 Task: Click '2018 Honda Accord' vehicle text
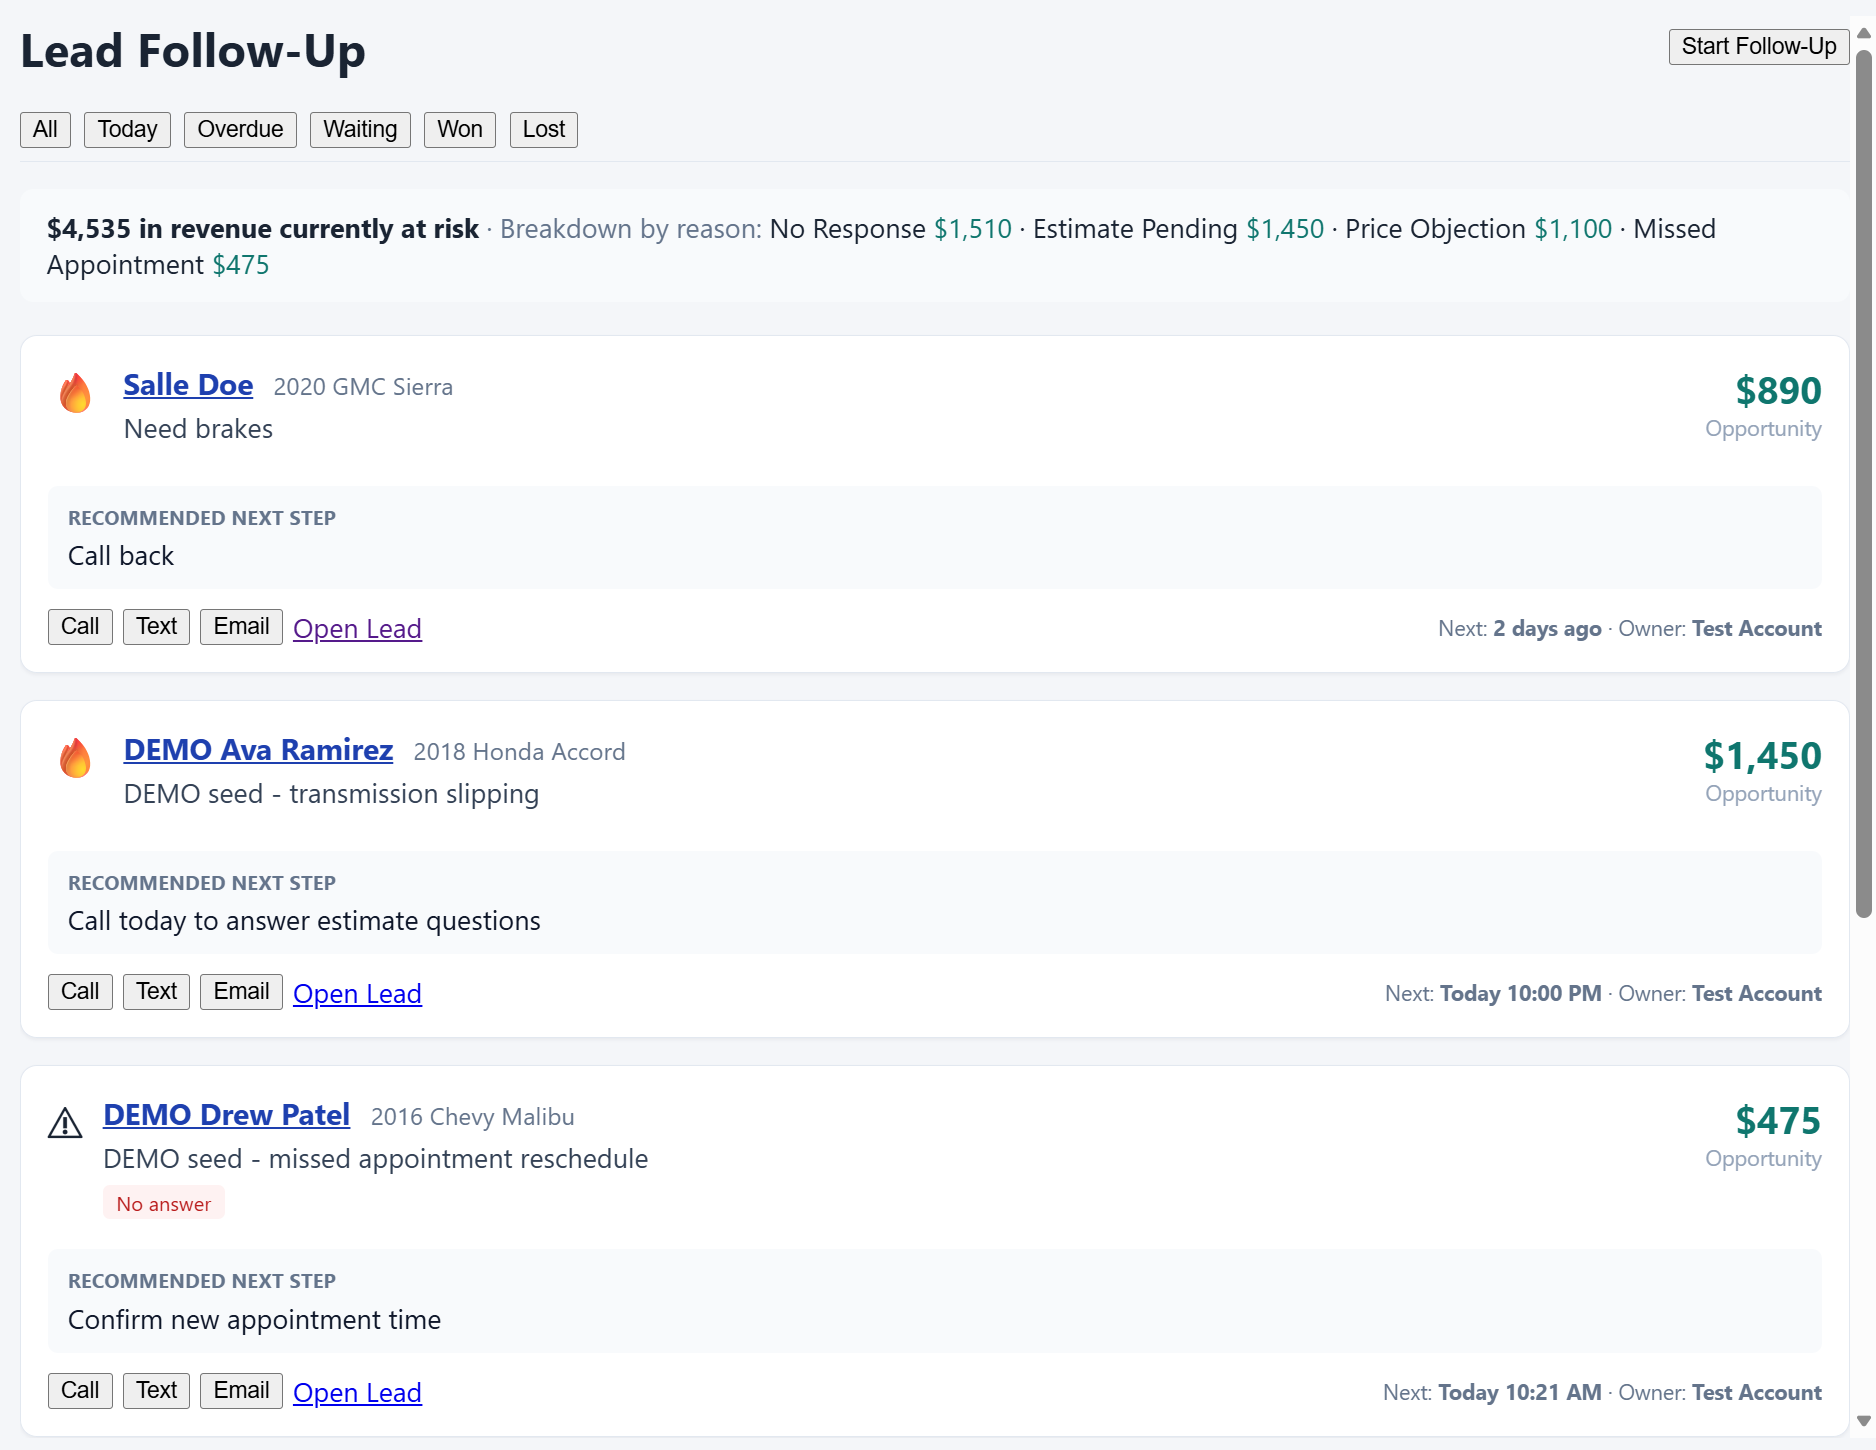tap(519, 752)
